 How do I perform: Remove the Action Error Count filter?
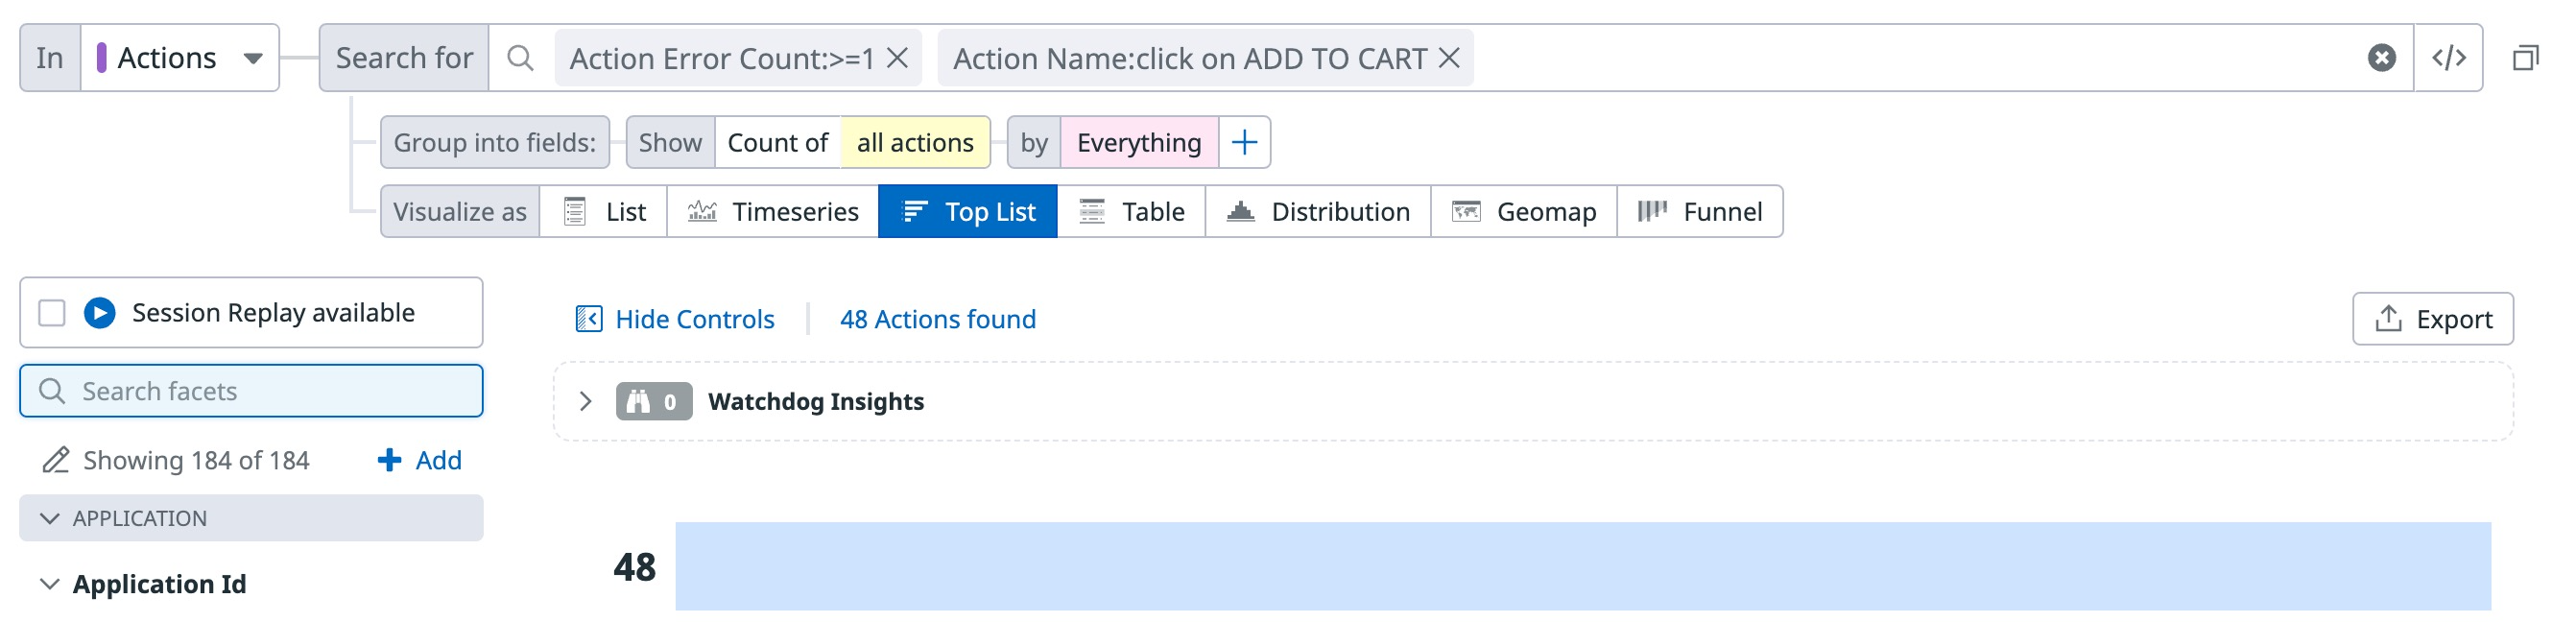(x=897, y=58)
